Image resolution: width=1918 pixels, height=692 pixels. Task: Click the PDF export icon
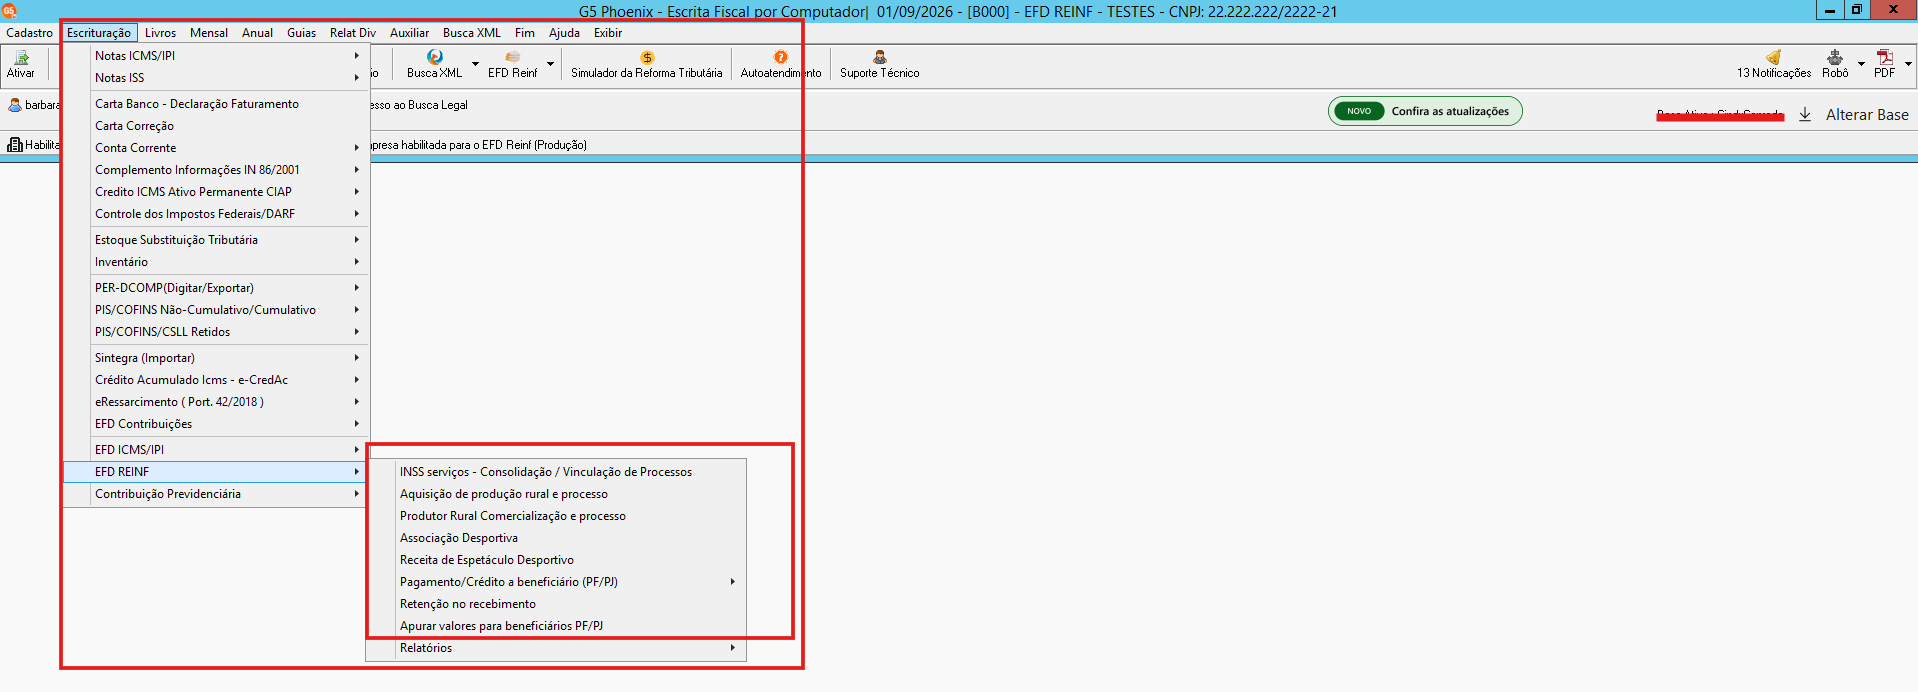pos(1885,57)
